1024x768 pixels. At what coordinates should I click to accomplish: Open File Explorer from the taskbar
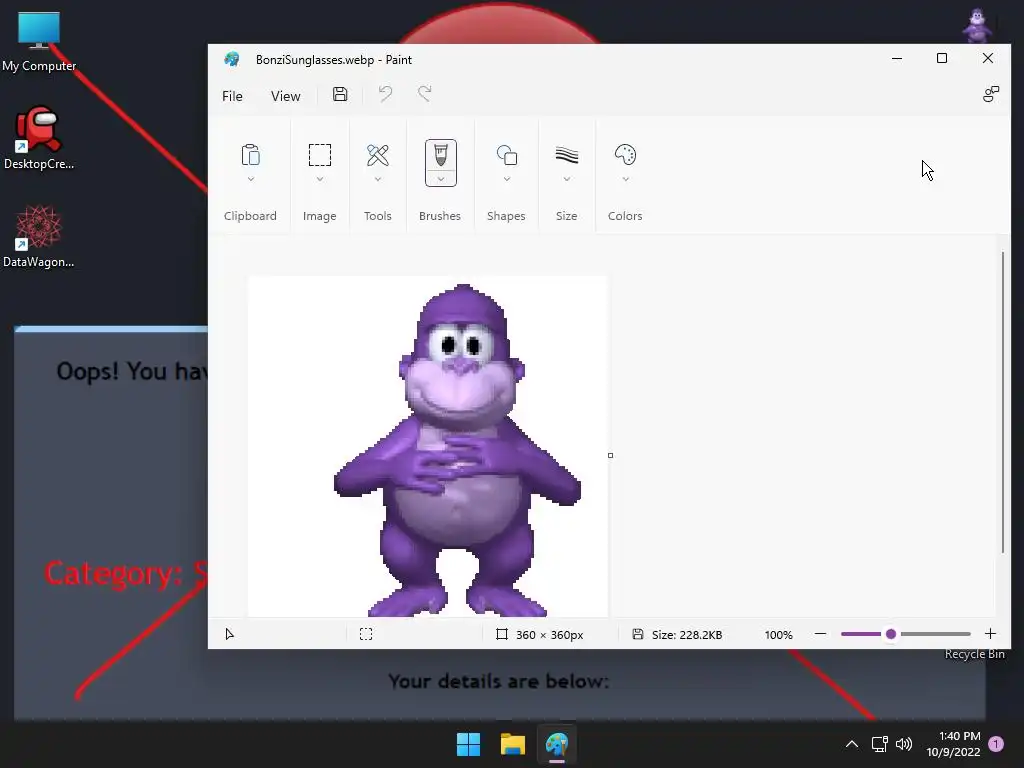[513, 744]
